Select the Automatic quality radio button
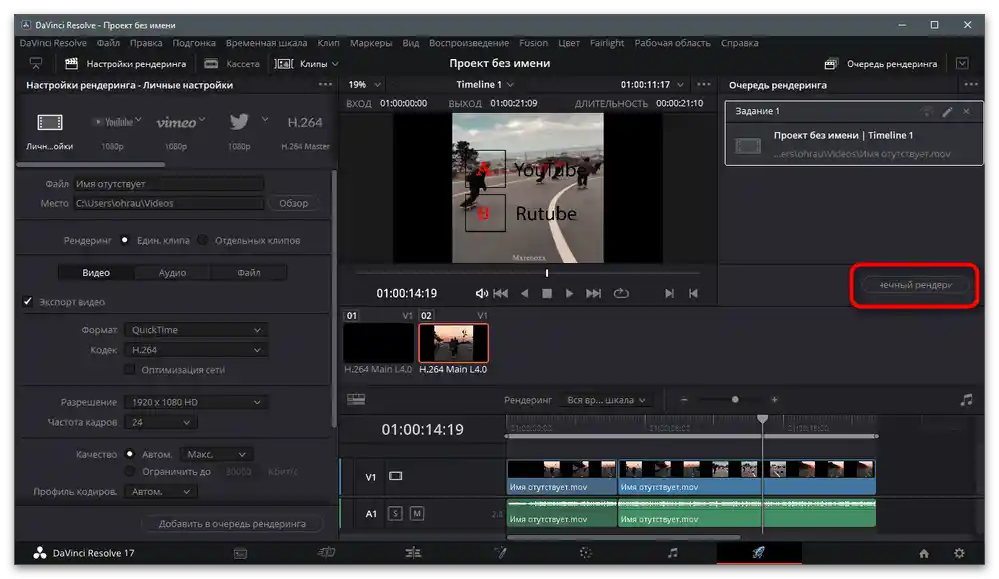 (130, 454)
